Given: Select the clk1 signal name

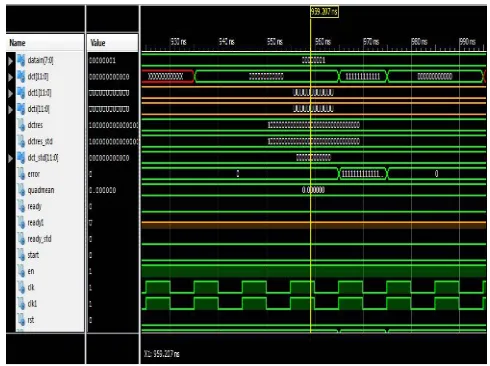Looking at the screenshot, I should pyautogui.click(x=32, y=304).
